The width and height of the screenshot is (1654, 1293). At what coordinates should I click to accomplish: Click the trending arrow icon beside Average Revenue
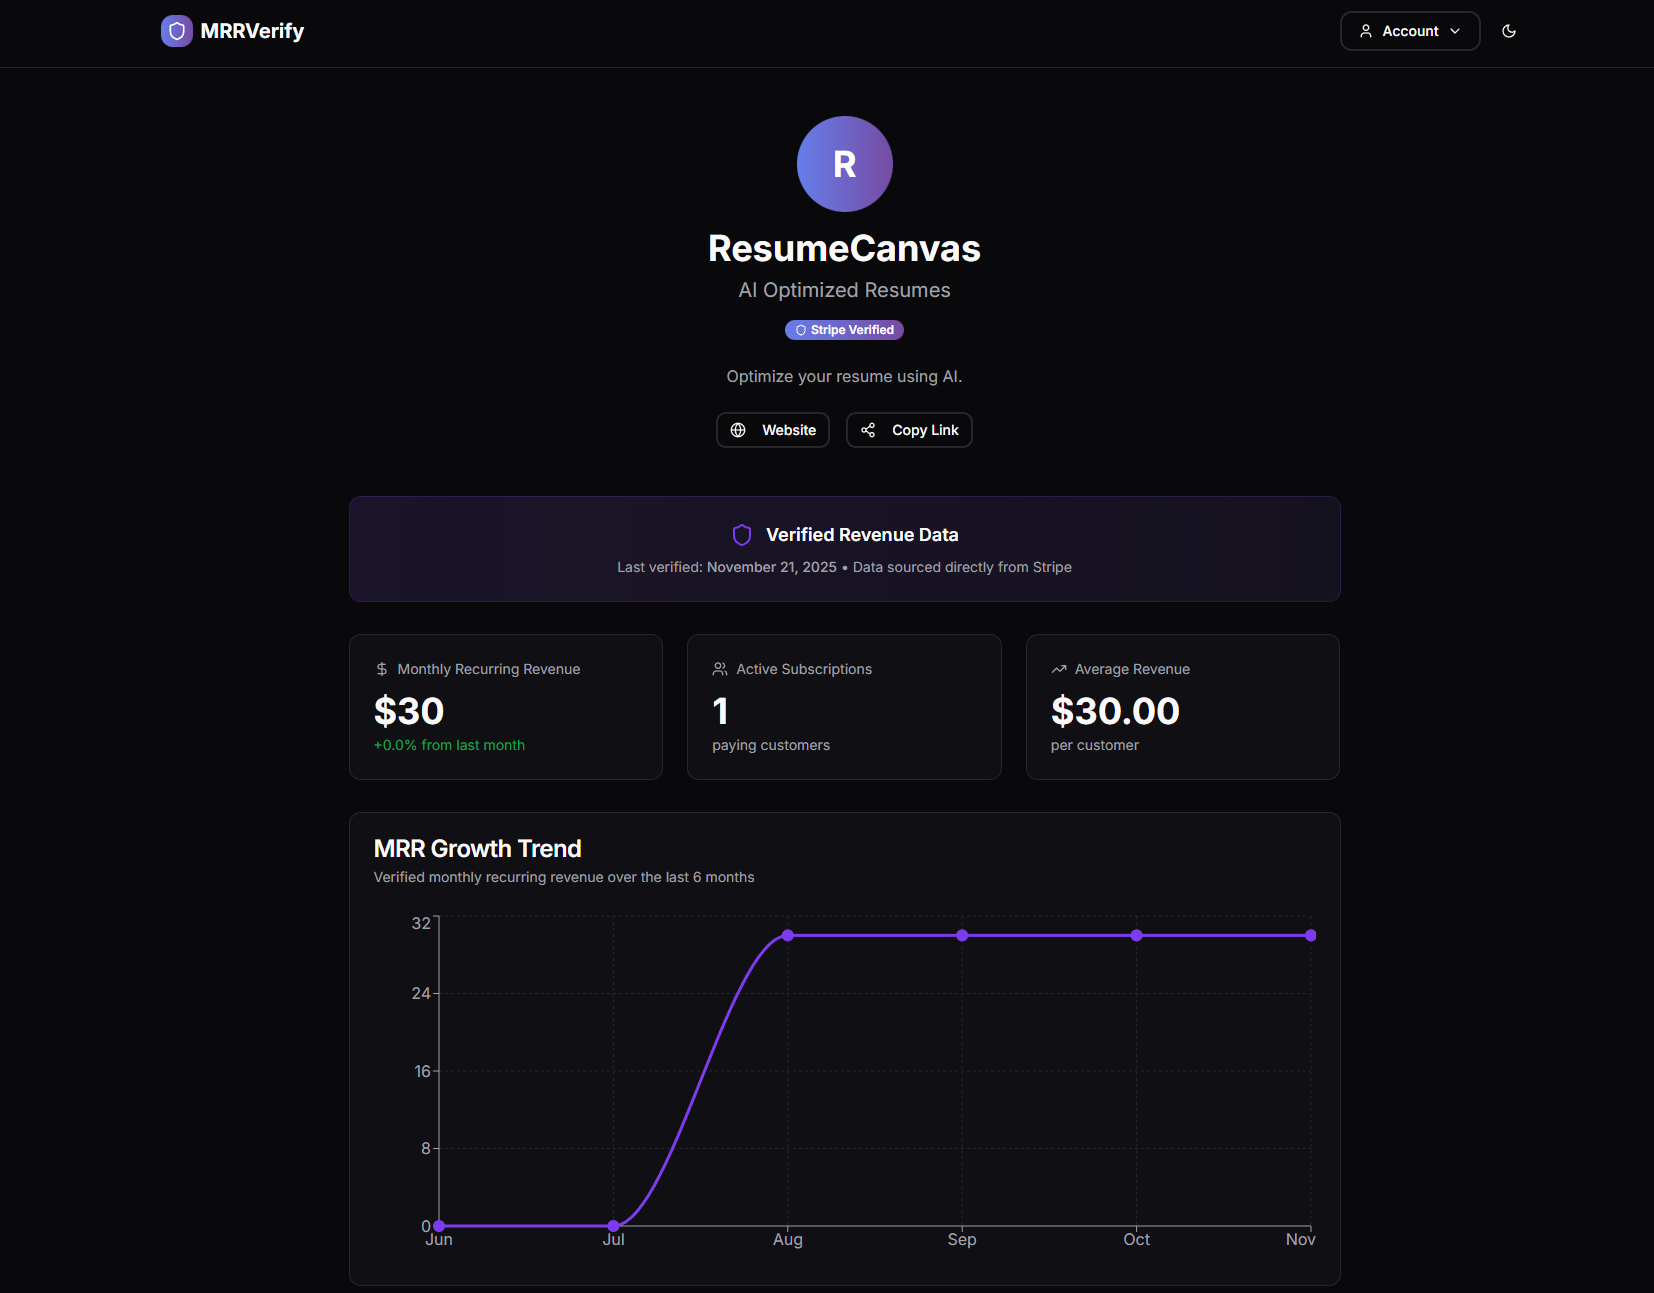[1059, 669]
